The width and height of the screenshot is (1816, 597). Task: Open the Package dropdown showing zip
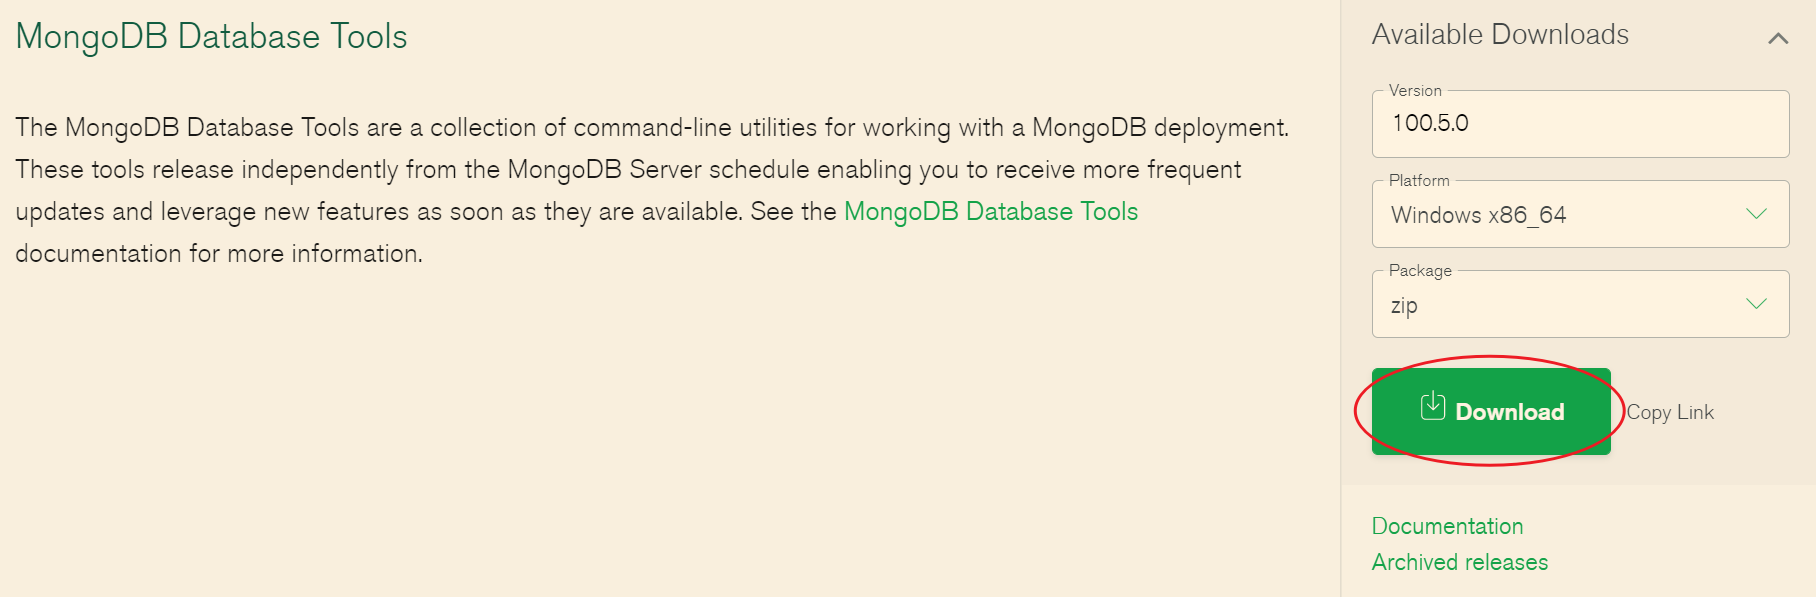[1580, 304]
